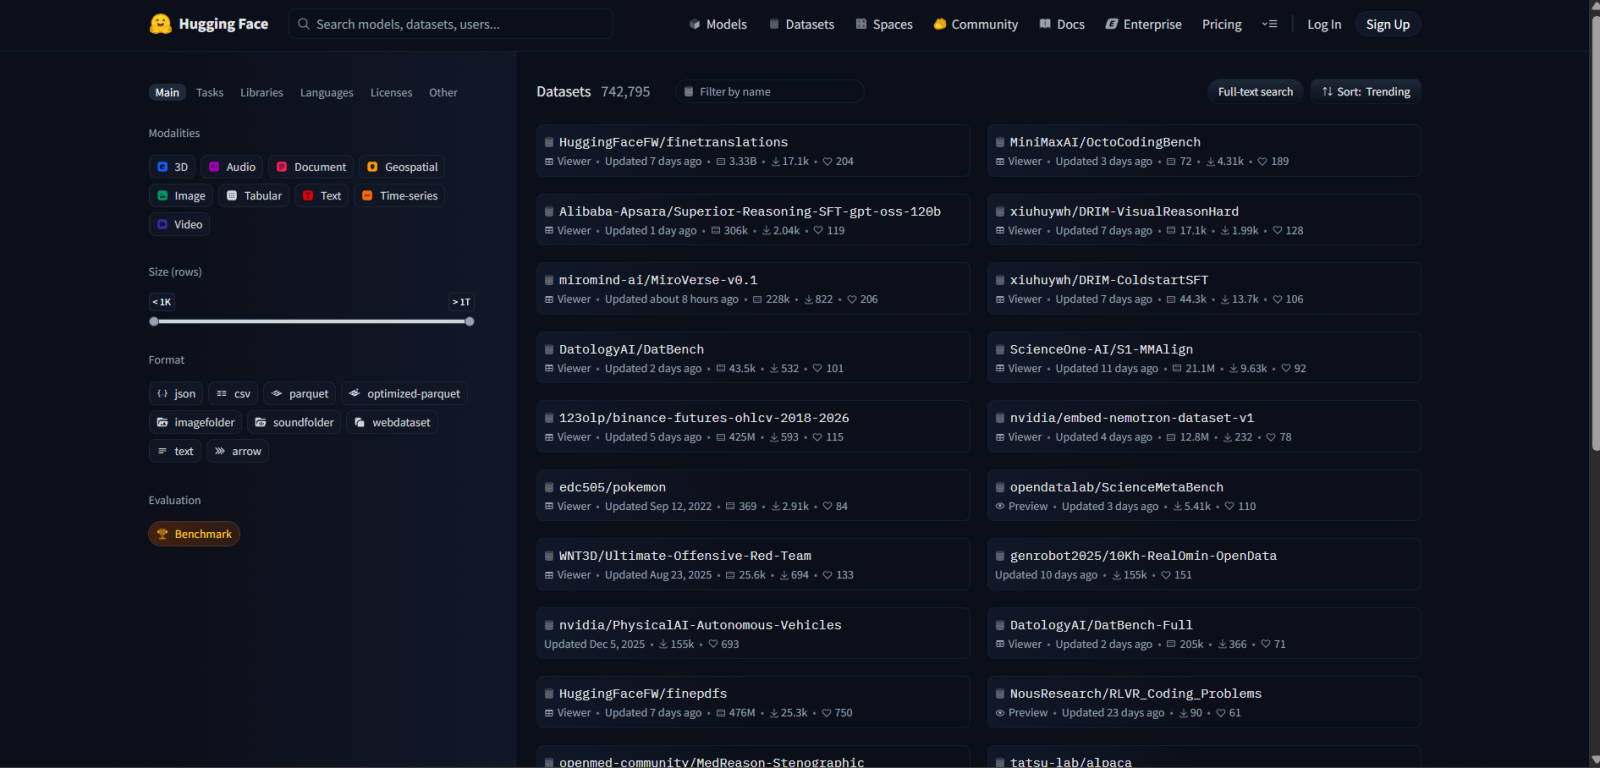Toggle the Benchmark evaluation filter

[x=194, y=534]
